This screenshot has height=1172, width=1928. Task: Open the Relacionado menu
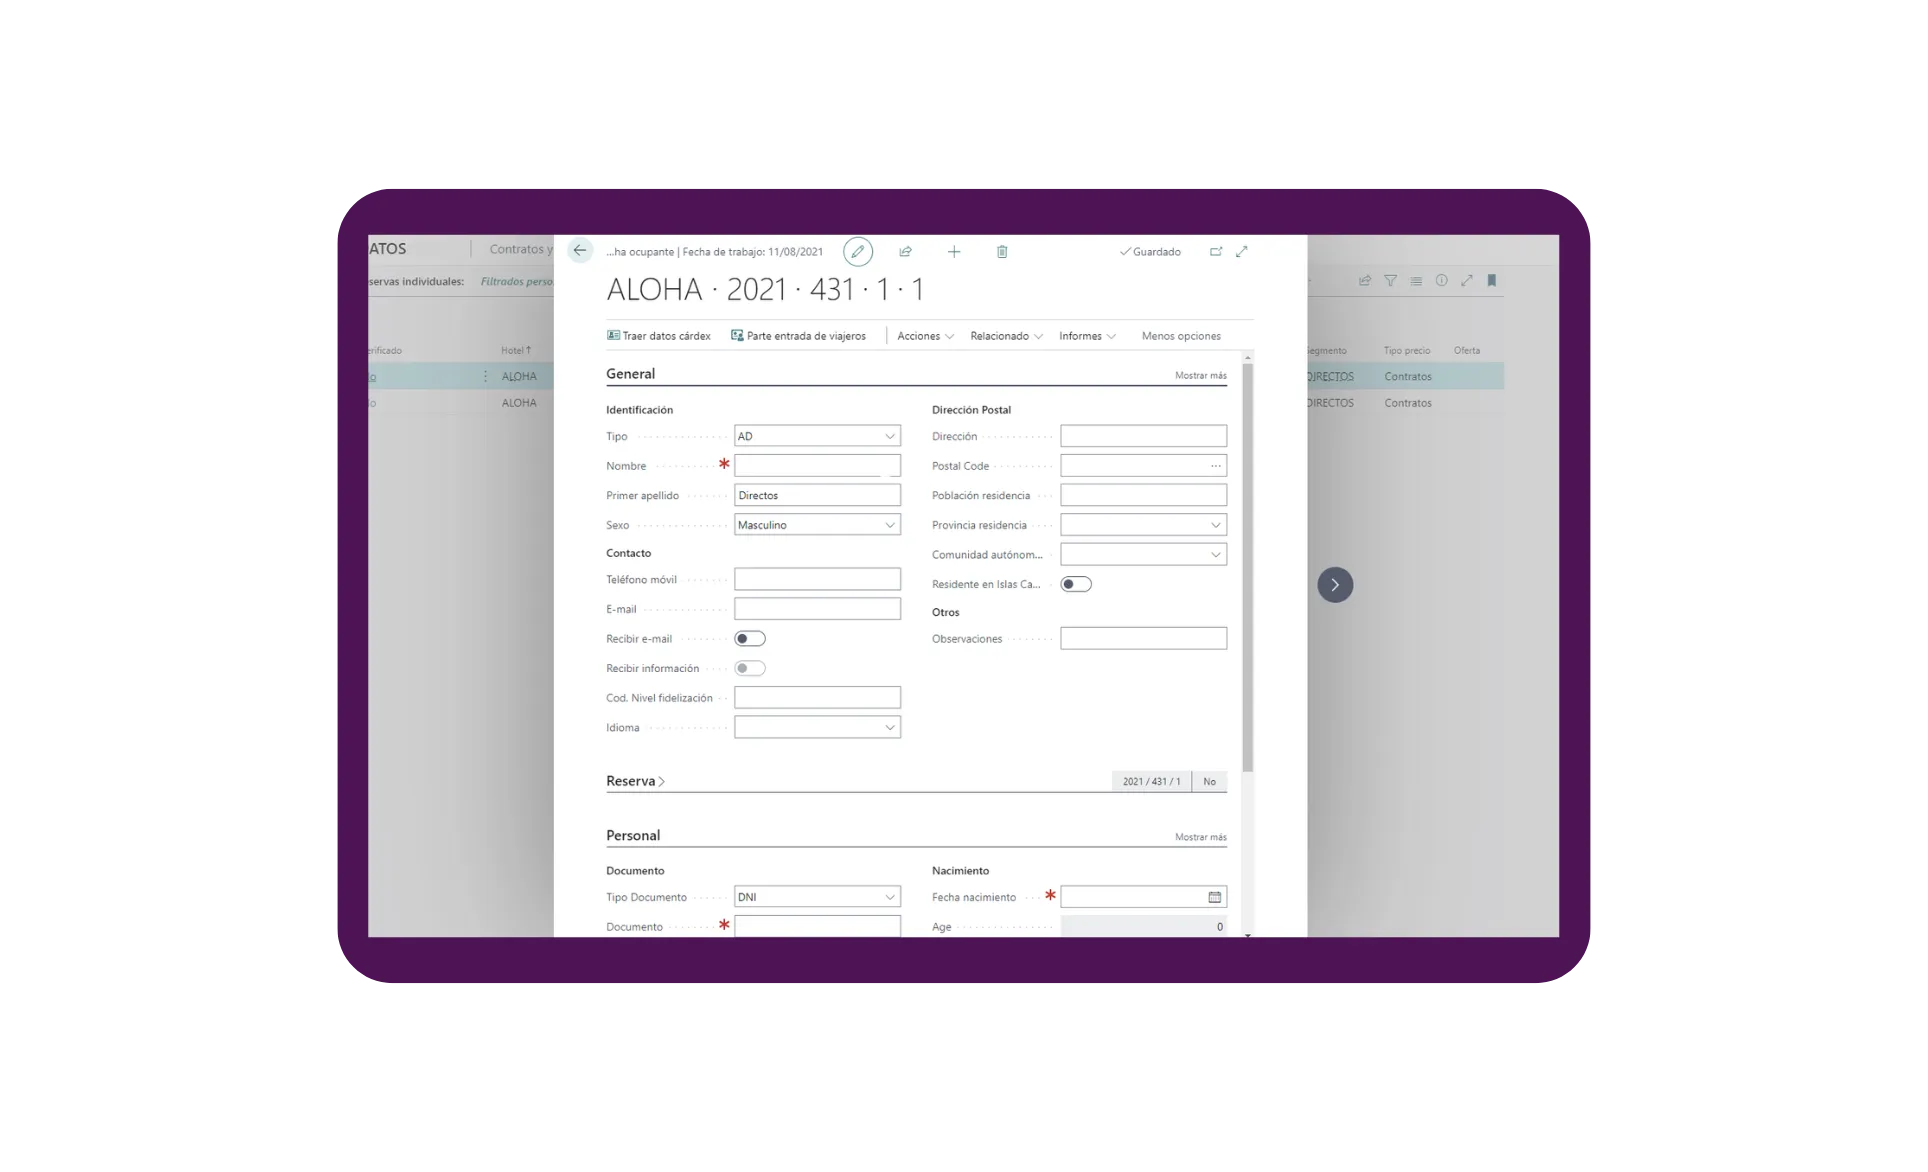pos(1006,336)
